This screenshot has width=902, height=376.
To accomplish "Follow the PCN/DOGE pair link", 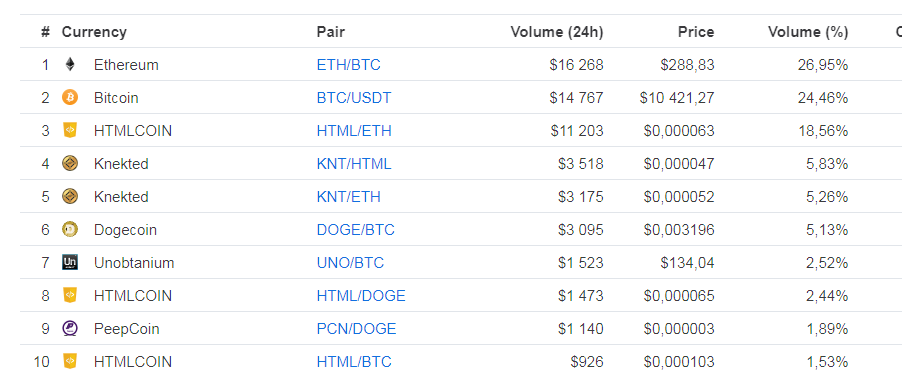I will (356, 329).
